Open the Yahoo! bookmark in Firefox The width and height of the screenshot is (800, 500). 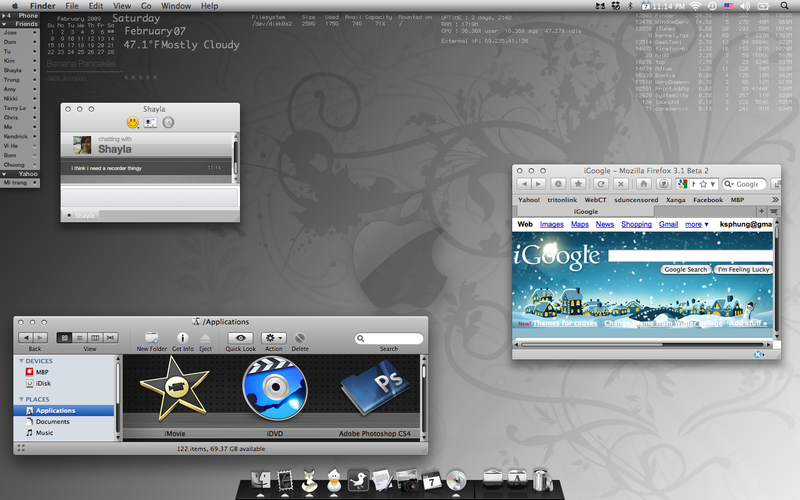coord(529,200)
